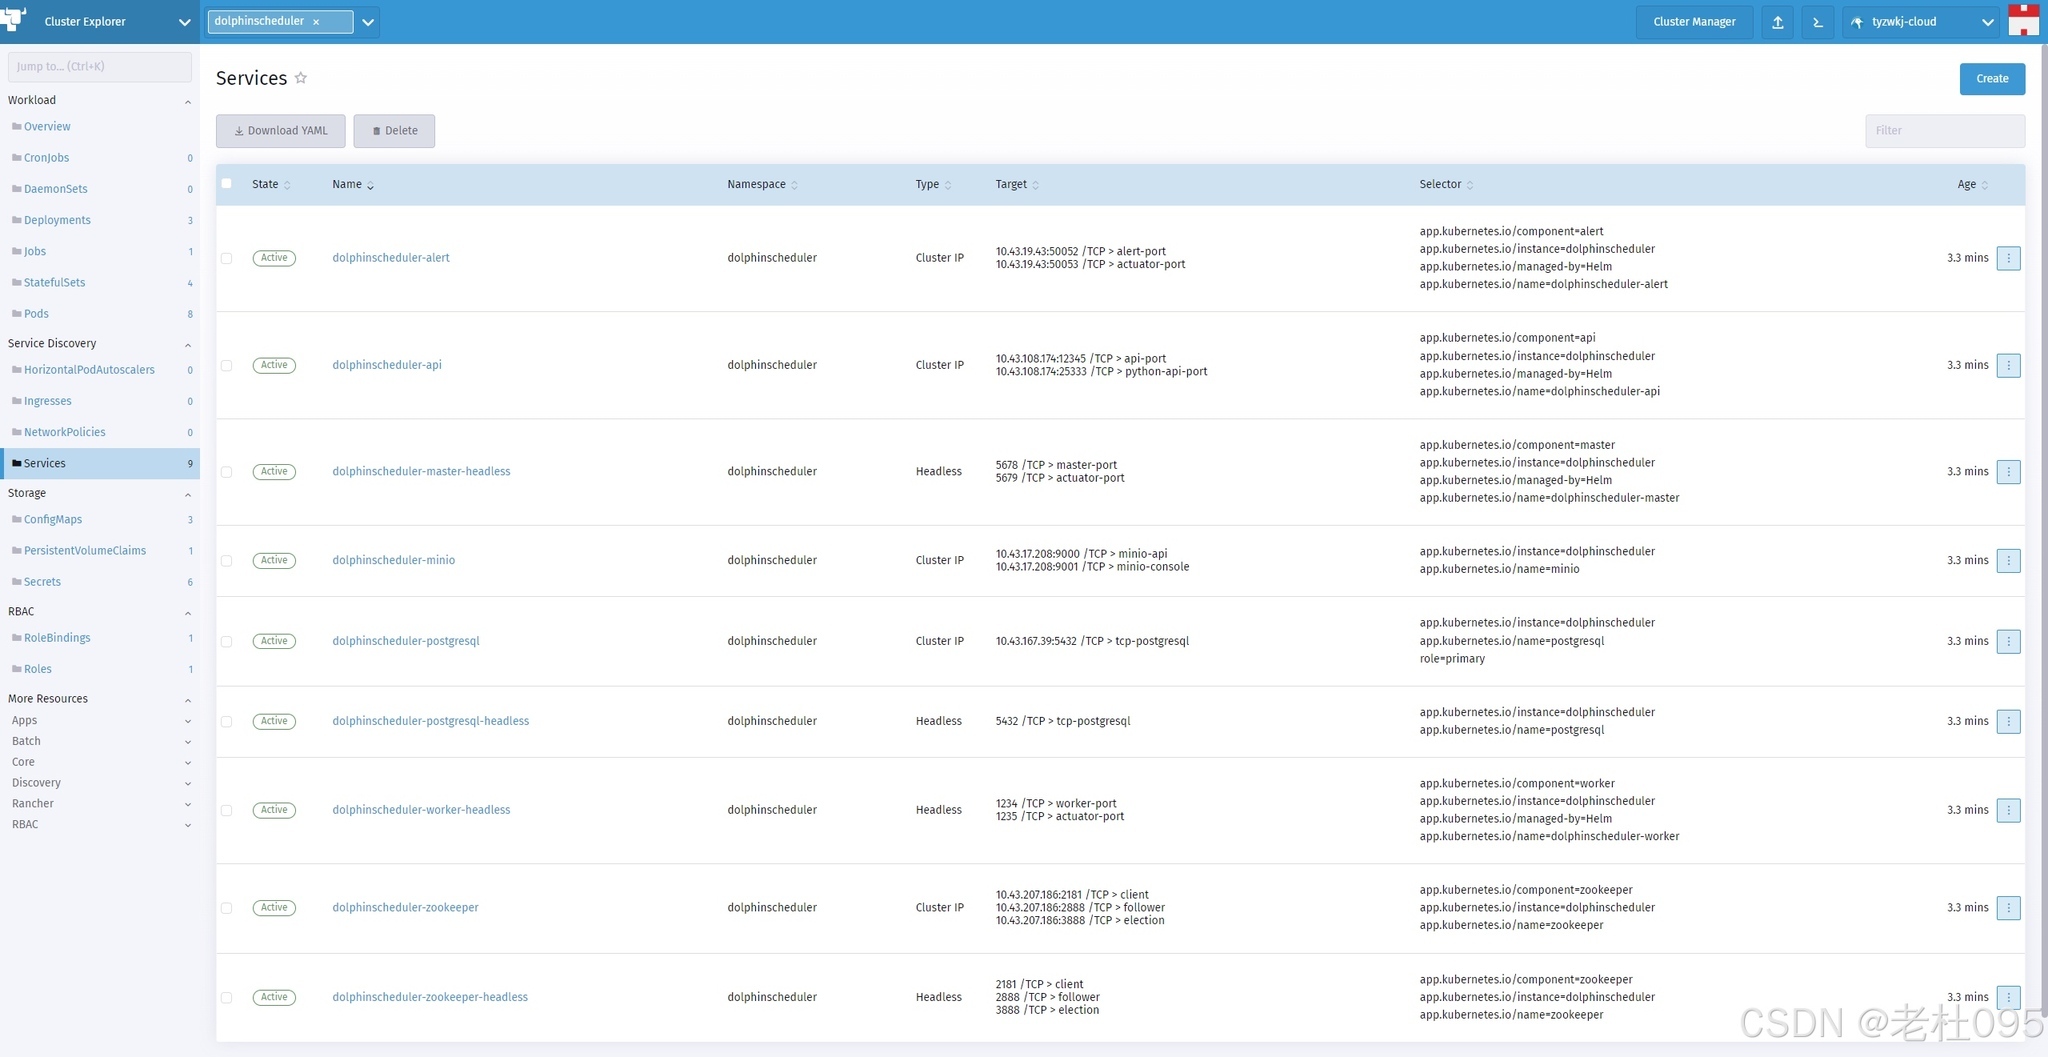Viewport: 2048px width, 1057px height.
Task: Select all services with header checkbox
Action: pyautogui.click(x=226, y=184)
